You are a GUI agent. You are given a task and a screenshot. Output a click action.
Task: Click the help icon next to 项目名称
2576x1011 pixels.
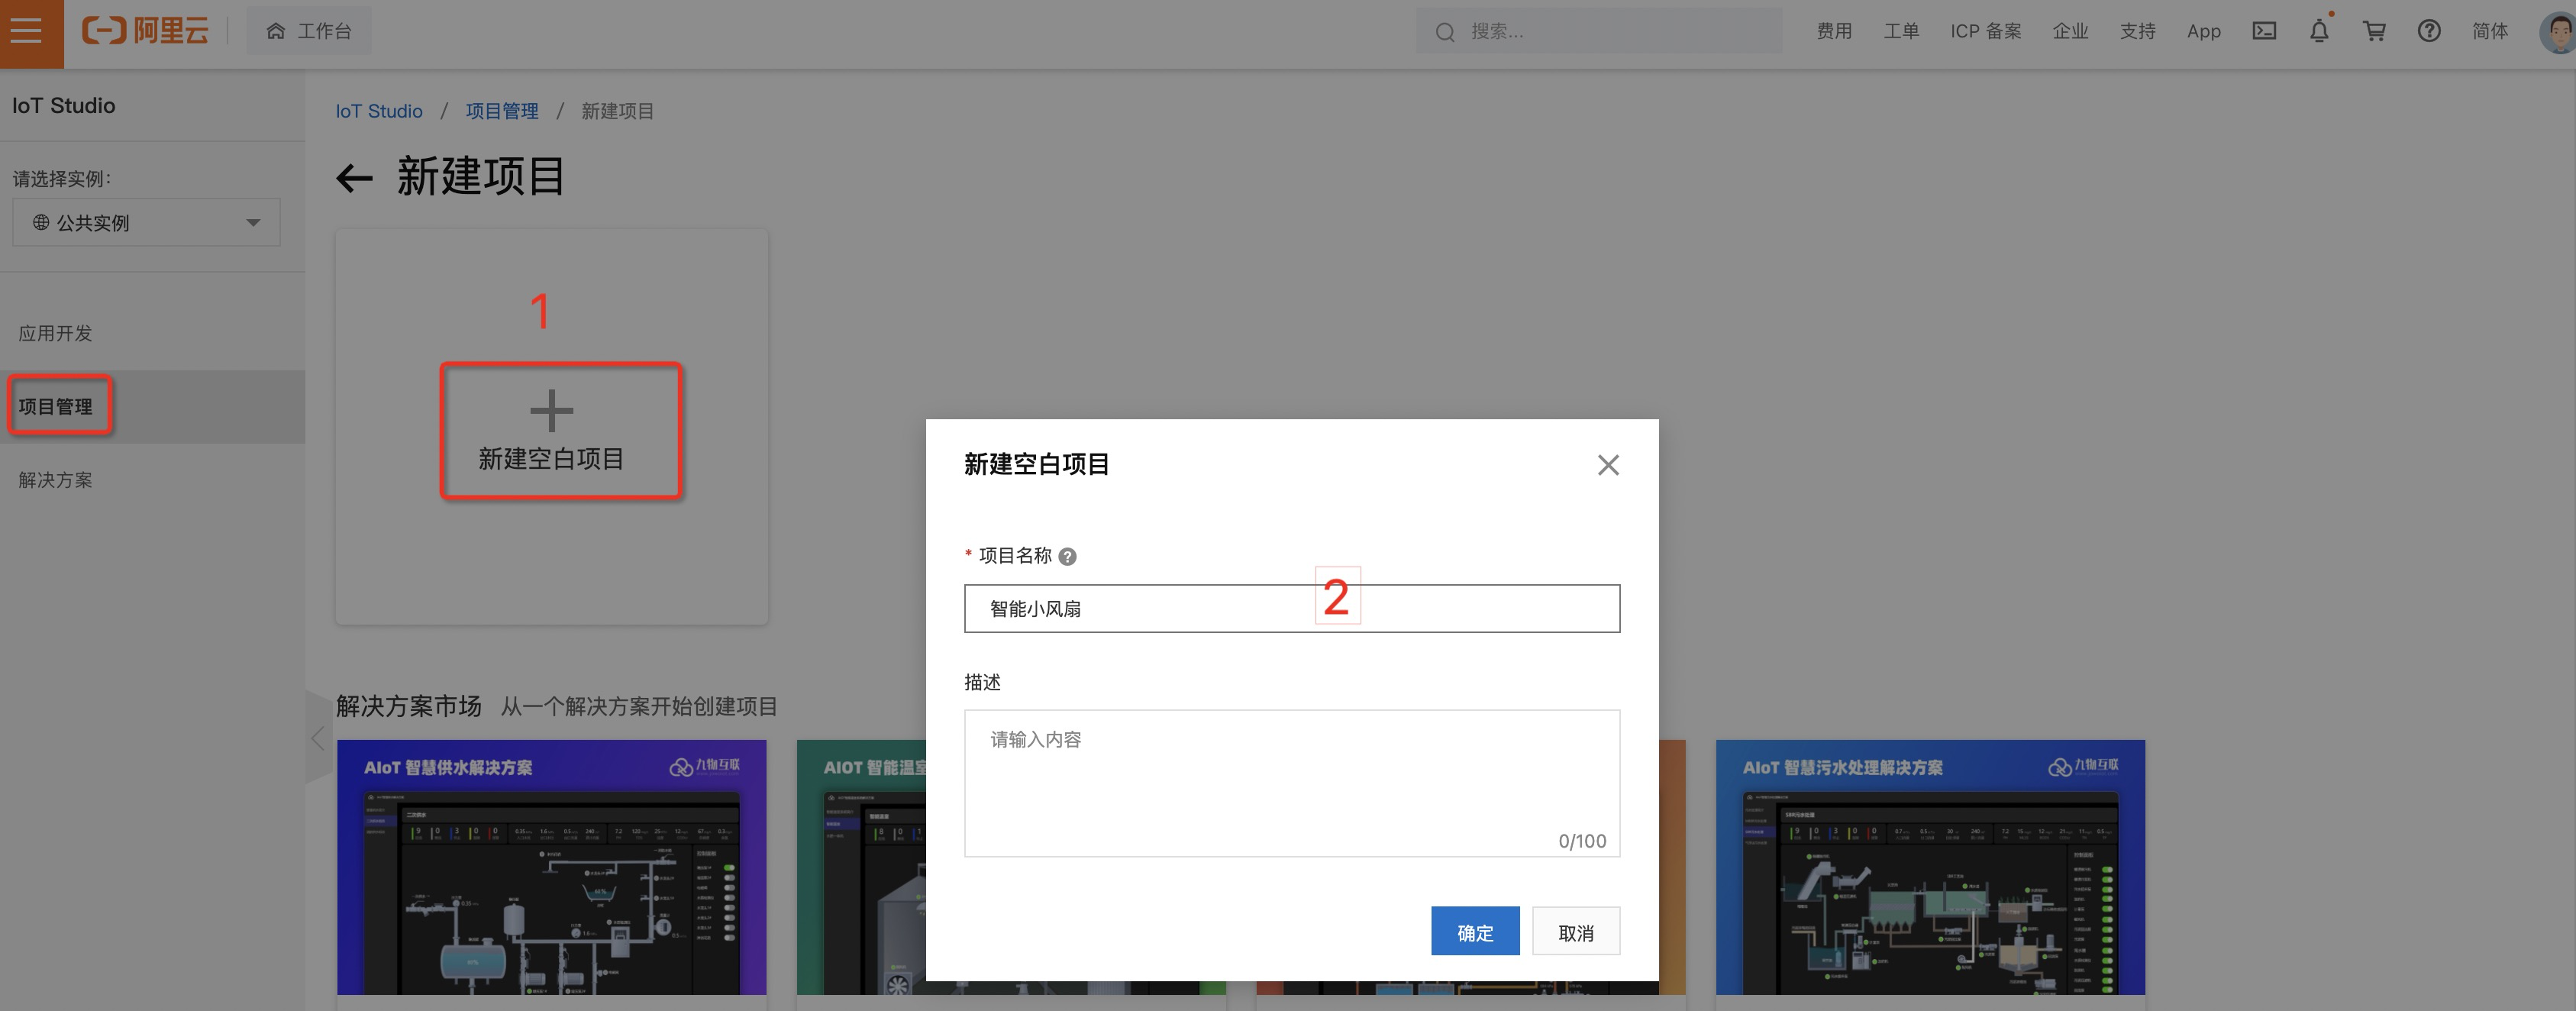click(1067, 557)
